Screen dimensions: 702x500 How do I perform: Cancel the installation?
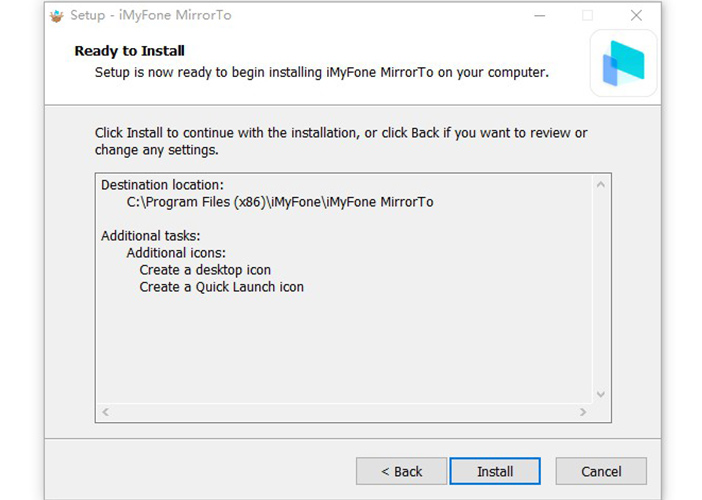coord(601,471)
